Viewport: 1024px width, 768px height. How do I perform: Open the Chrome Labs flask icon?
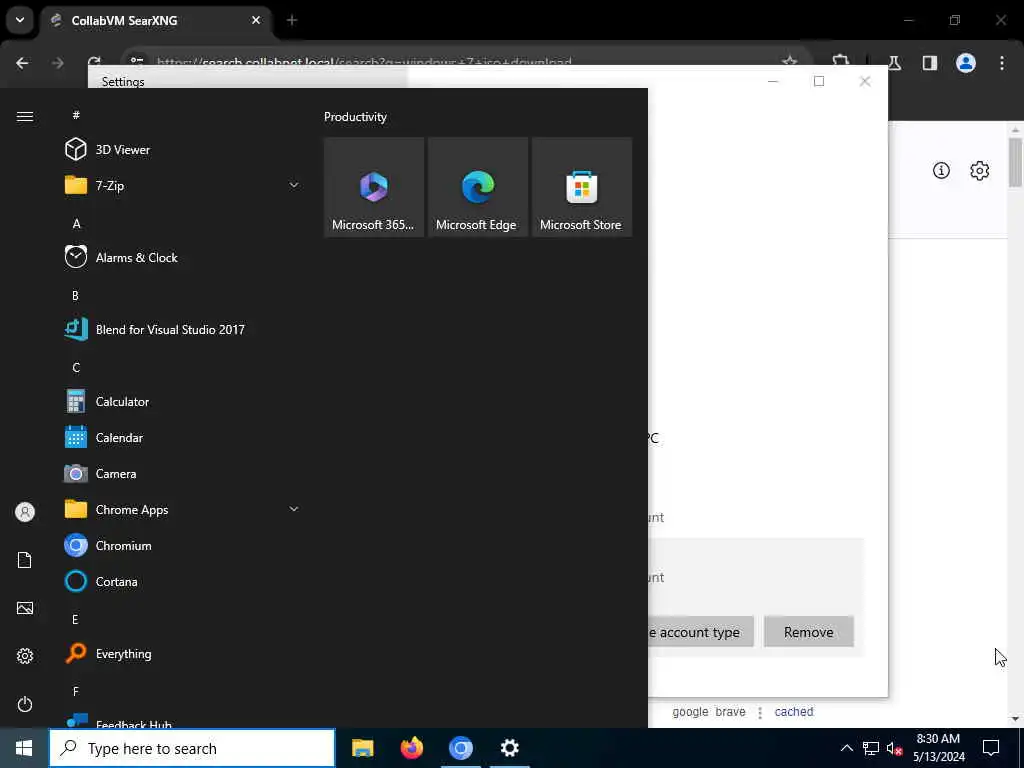point(894,63)
